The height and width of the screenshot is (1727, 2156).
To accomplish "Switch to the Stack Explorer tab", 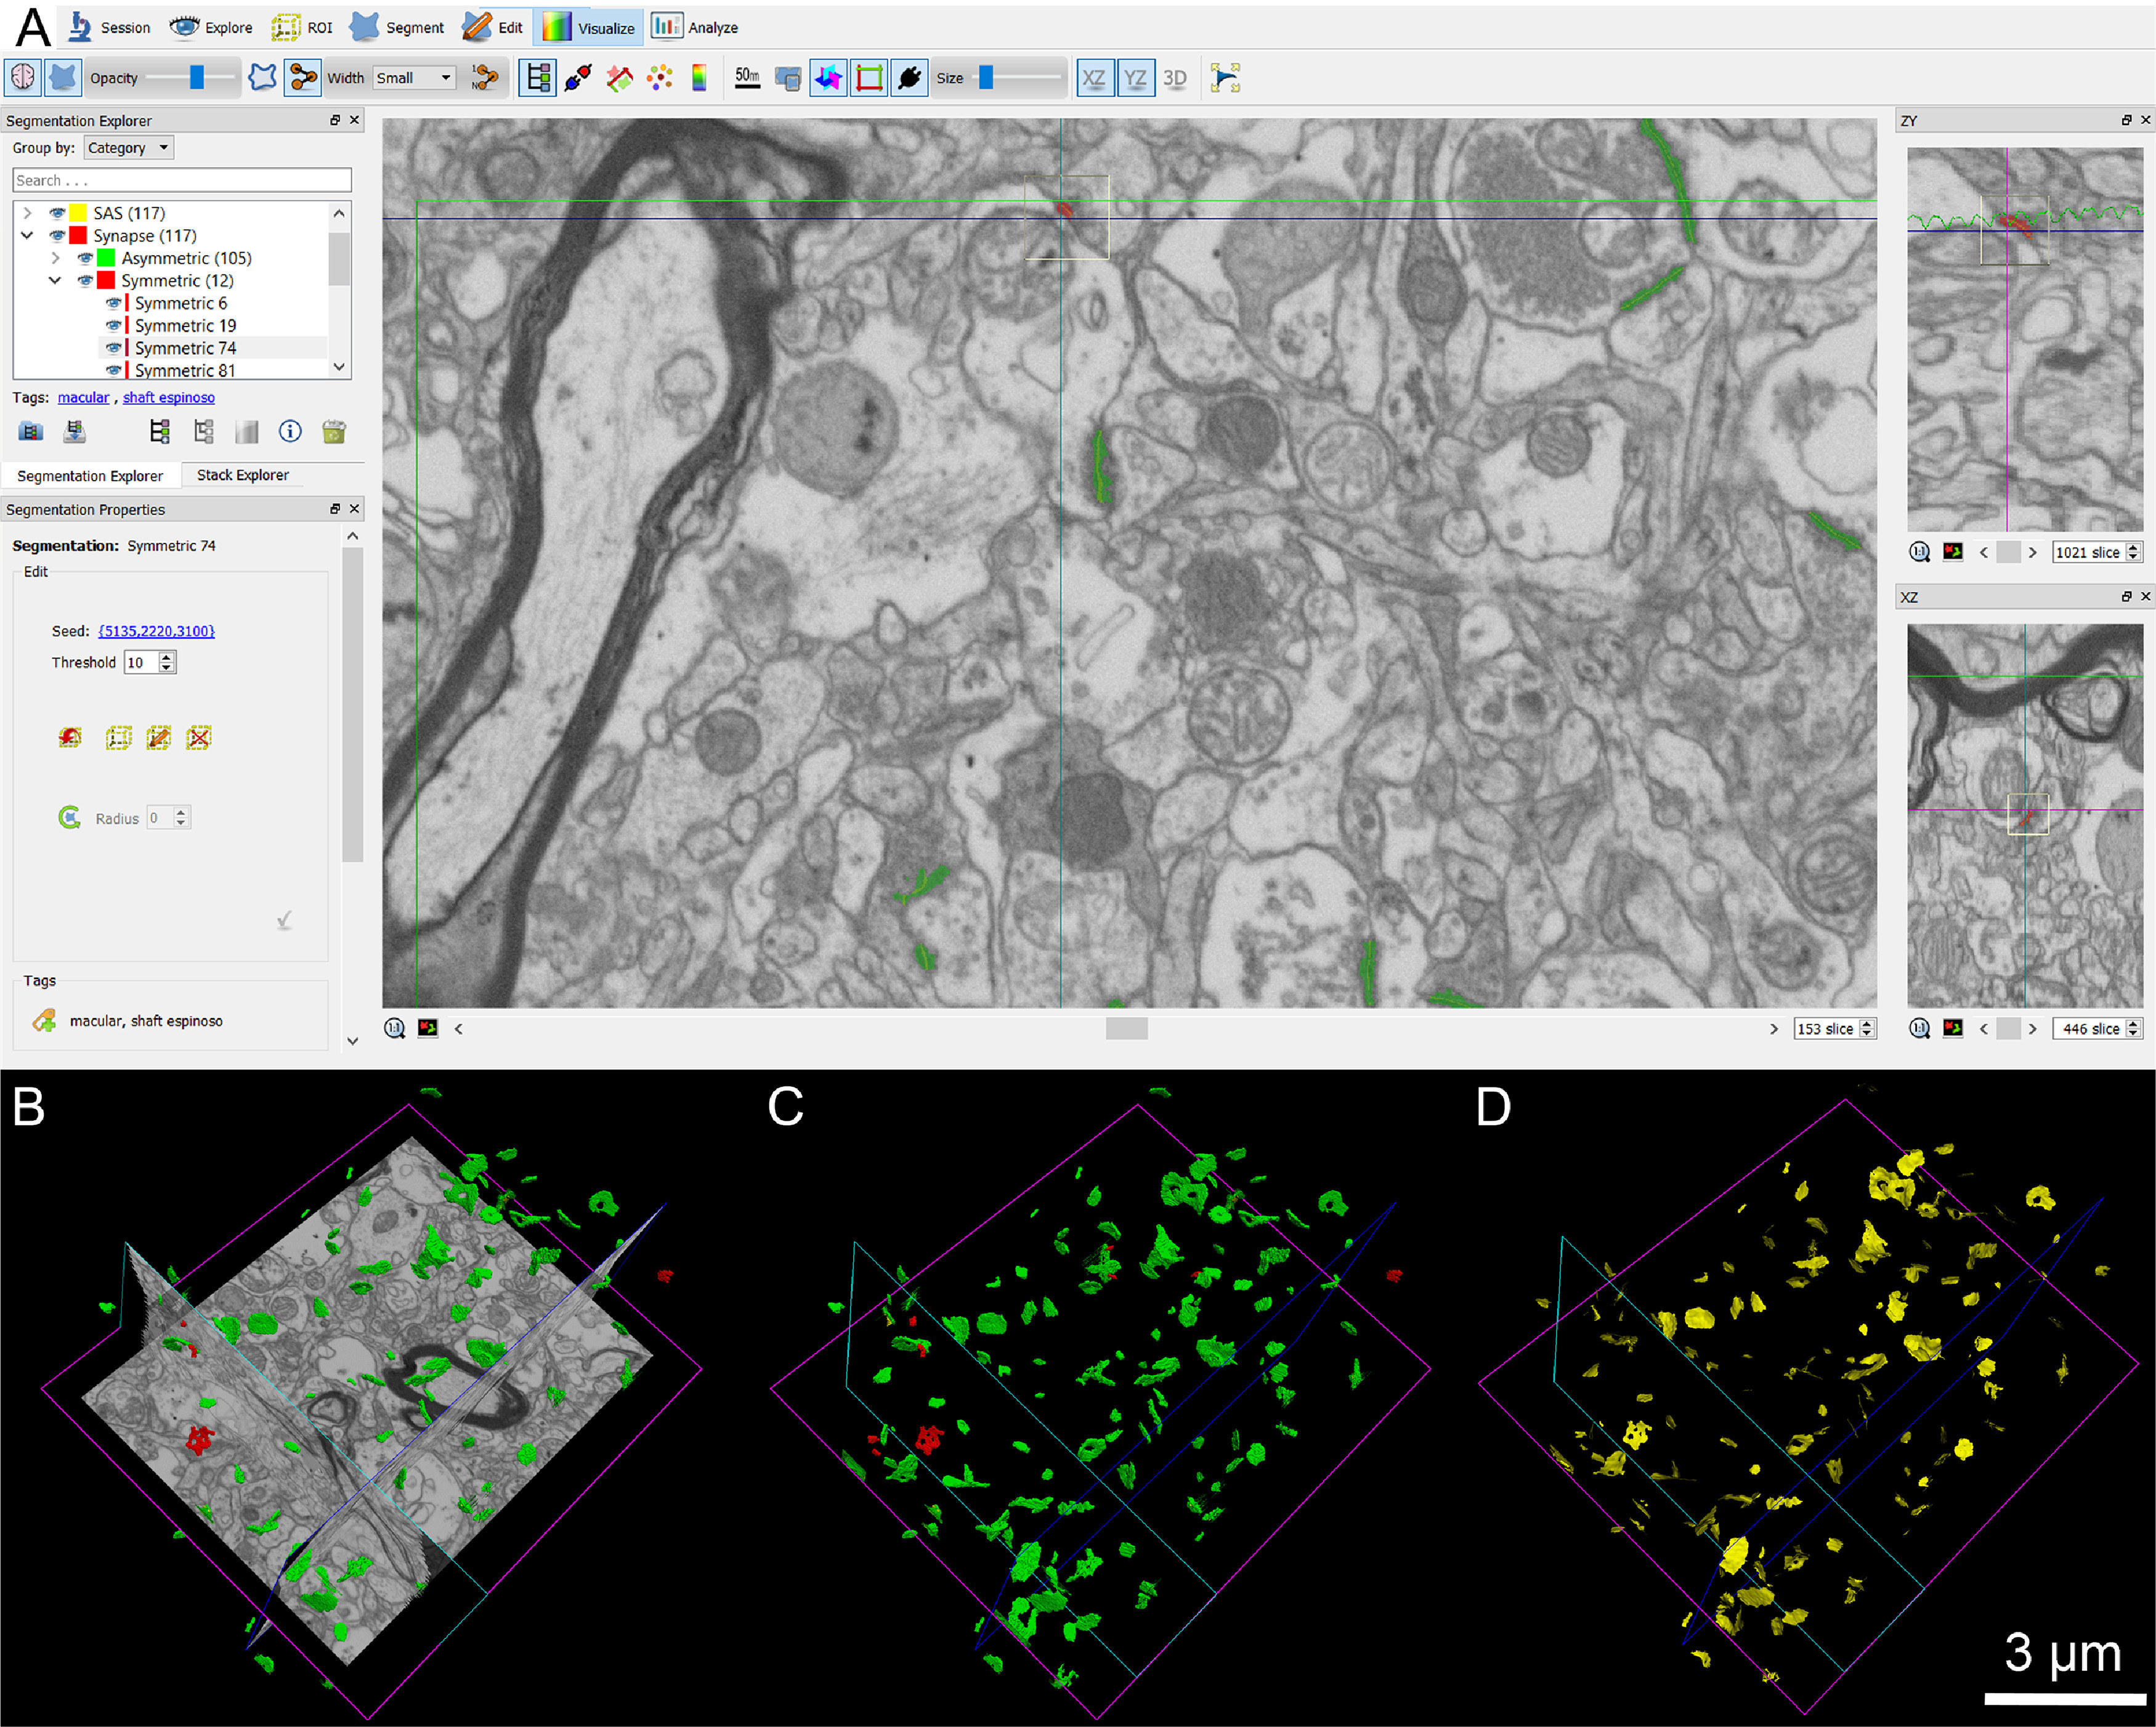I will pos(242,475).
